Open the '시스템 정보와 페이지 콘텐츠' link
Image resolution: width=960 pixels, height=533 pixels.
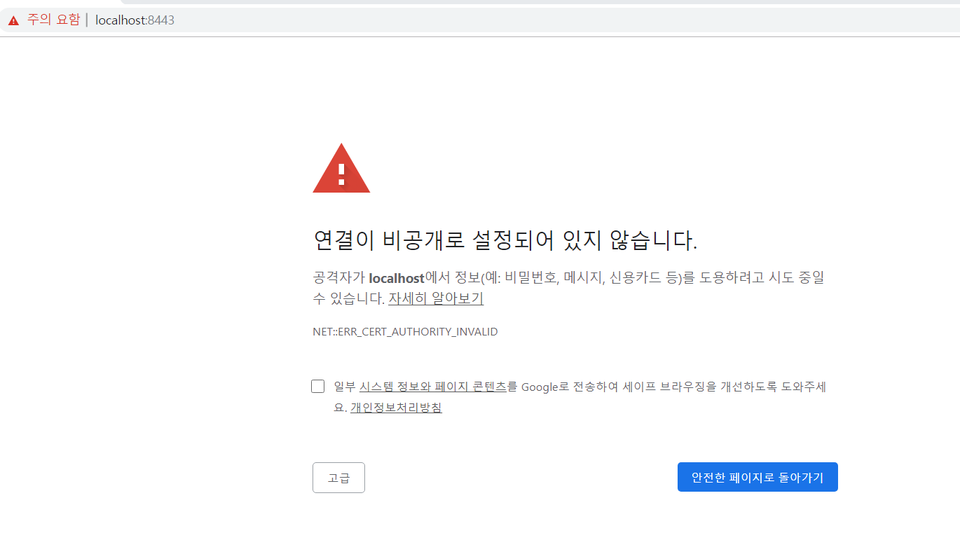[433, 387]
